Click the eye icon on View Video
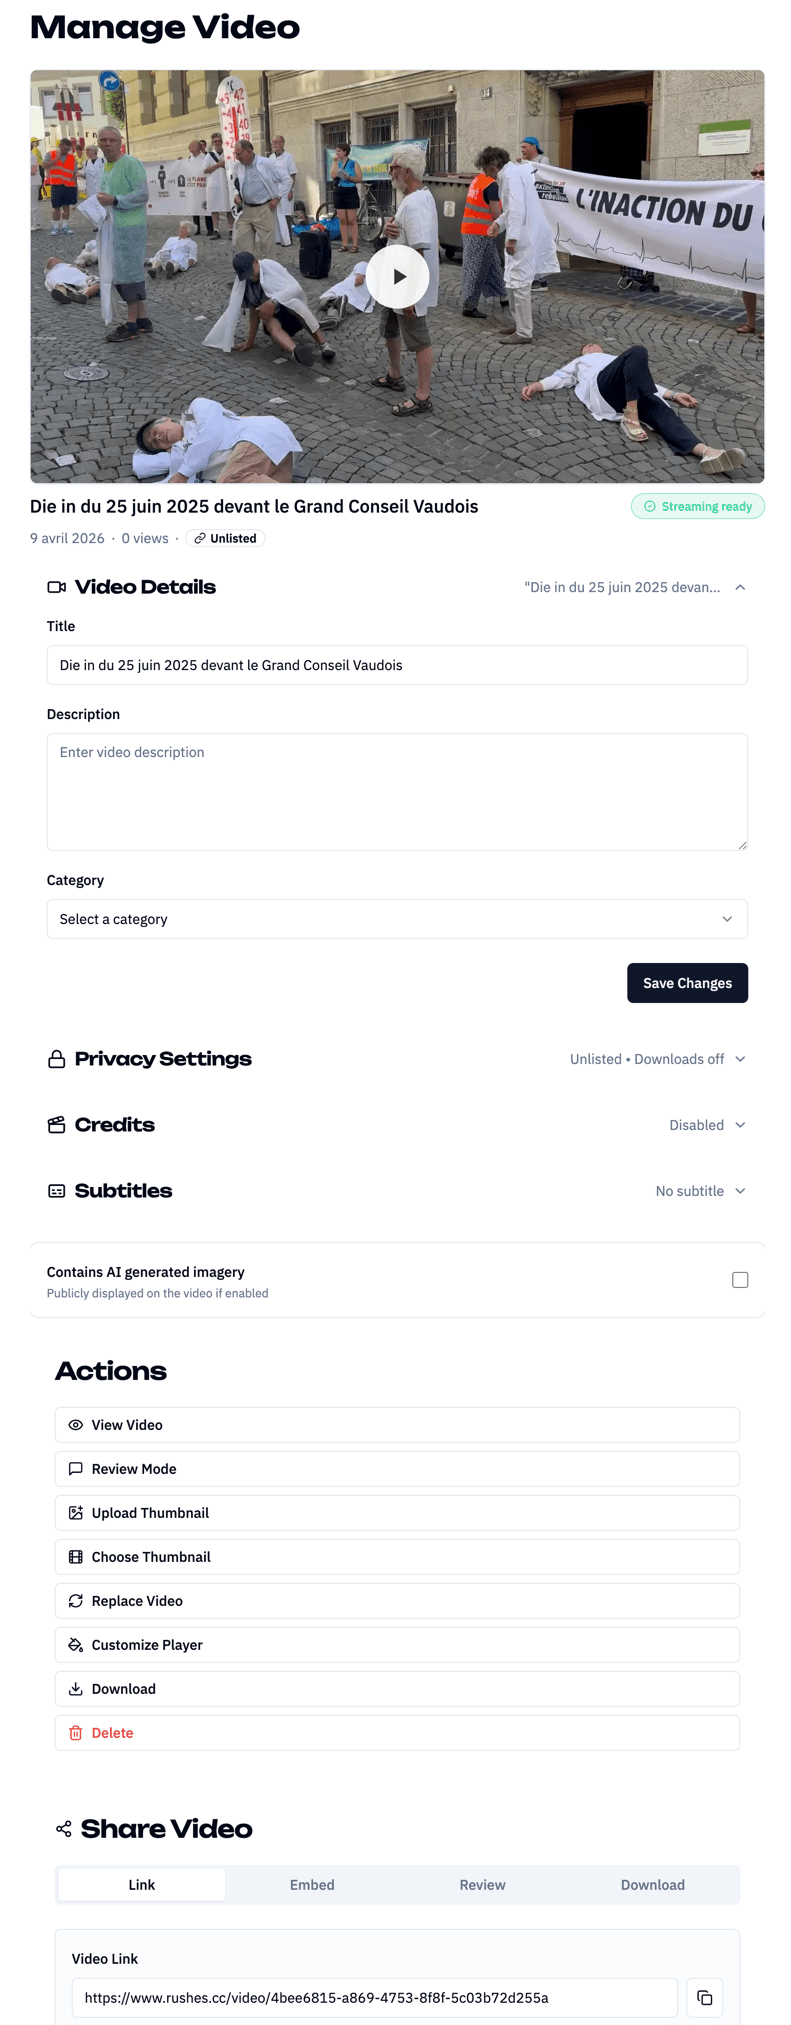The width and height of the screenshot is (791, 2025). (x=76, y=1425)
